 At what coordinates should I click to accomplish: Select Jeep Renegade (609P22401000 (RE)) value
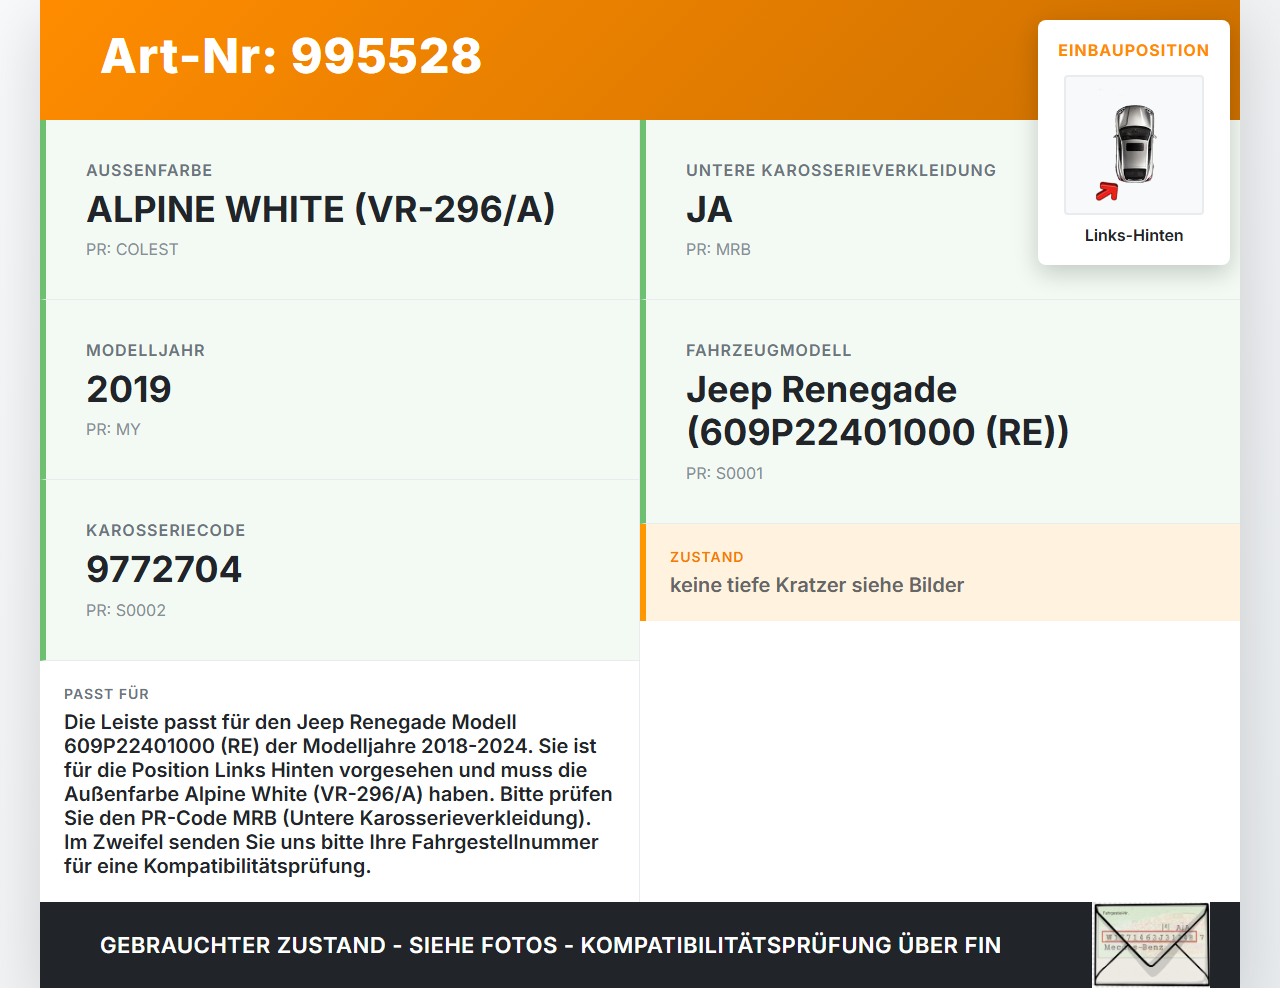point(878,411)
